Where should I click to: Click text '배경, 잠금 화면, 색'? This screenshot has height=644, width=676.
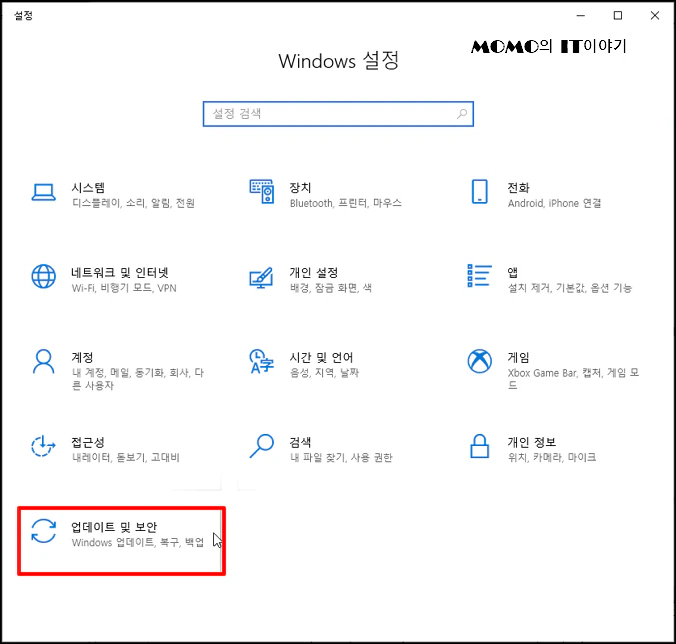coord(331,288)
